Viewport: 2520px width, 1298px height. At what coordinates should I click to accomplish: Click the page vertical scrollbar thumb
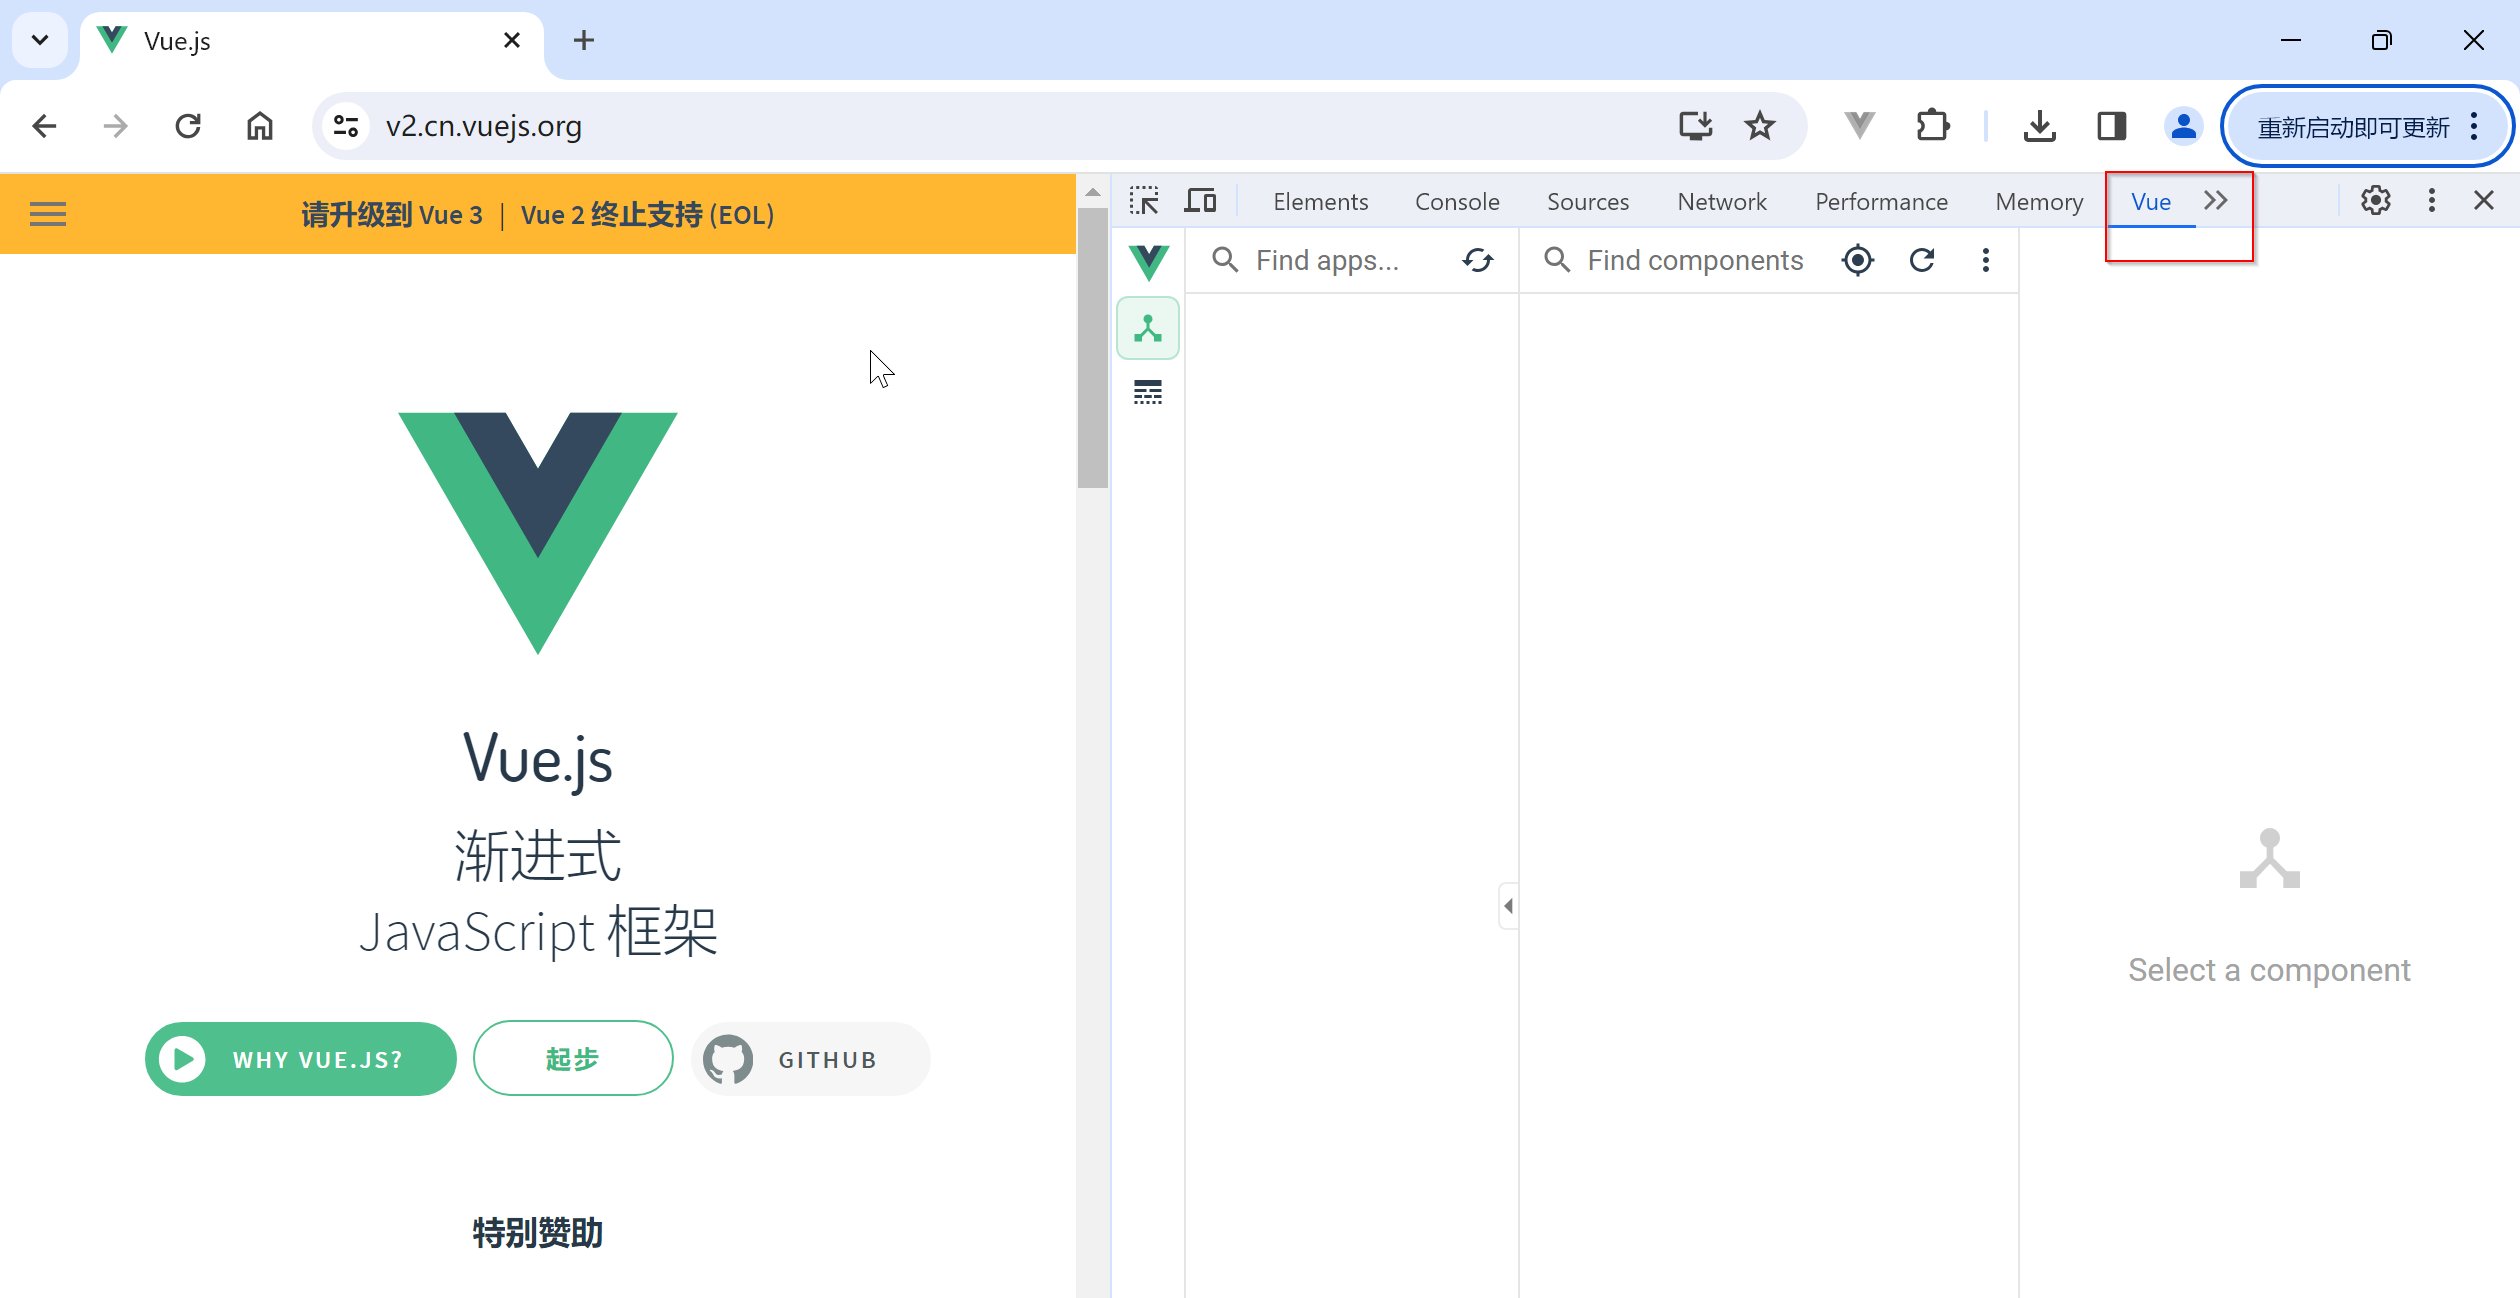click(1092, 346)
